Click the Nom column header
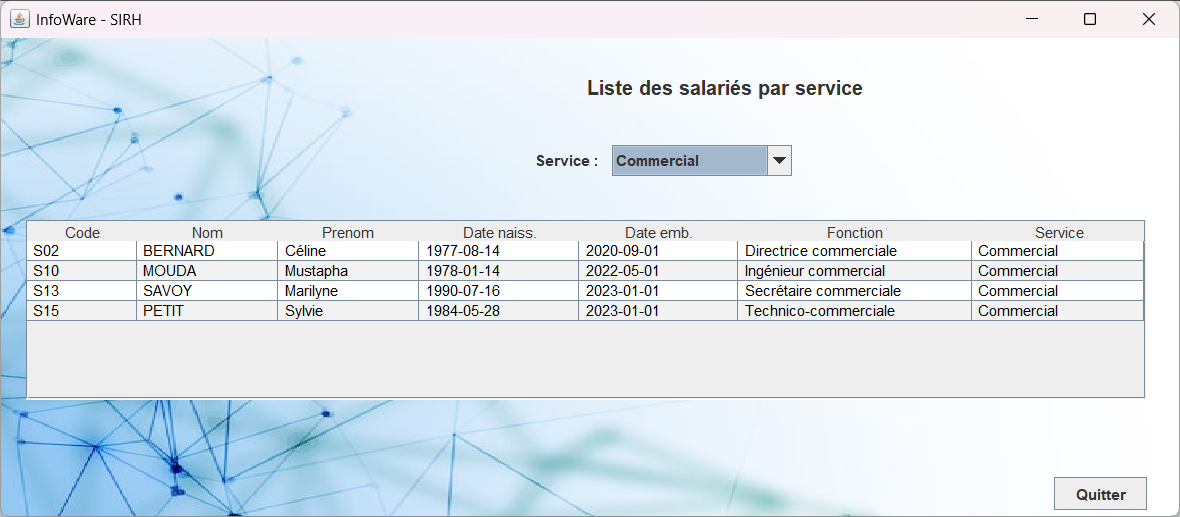The image size is (1180, 517). point(207,233)
